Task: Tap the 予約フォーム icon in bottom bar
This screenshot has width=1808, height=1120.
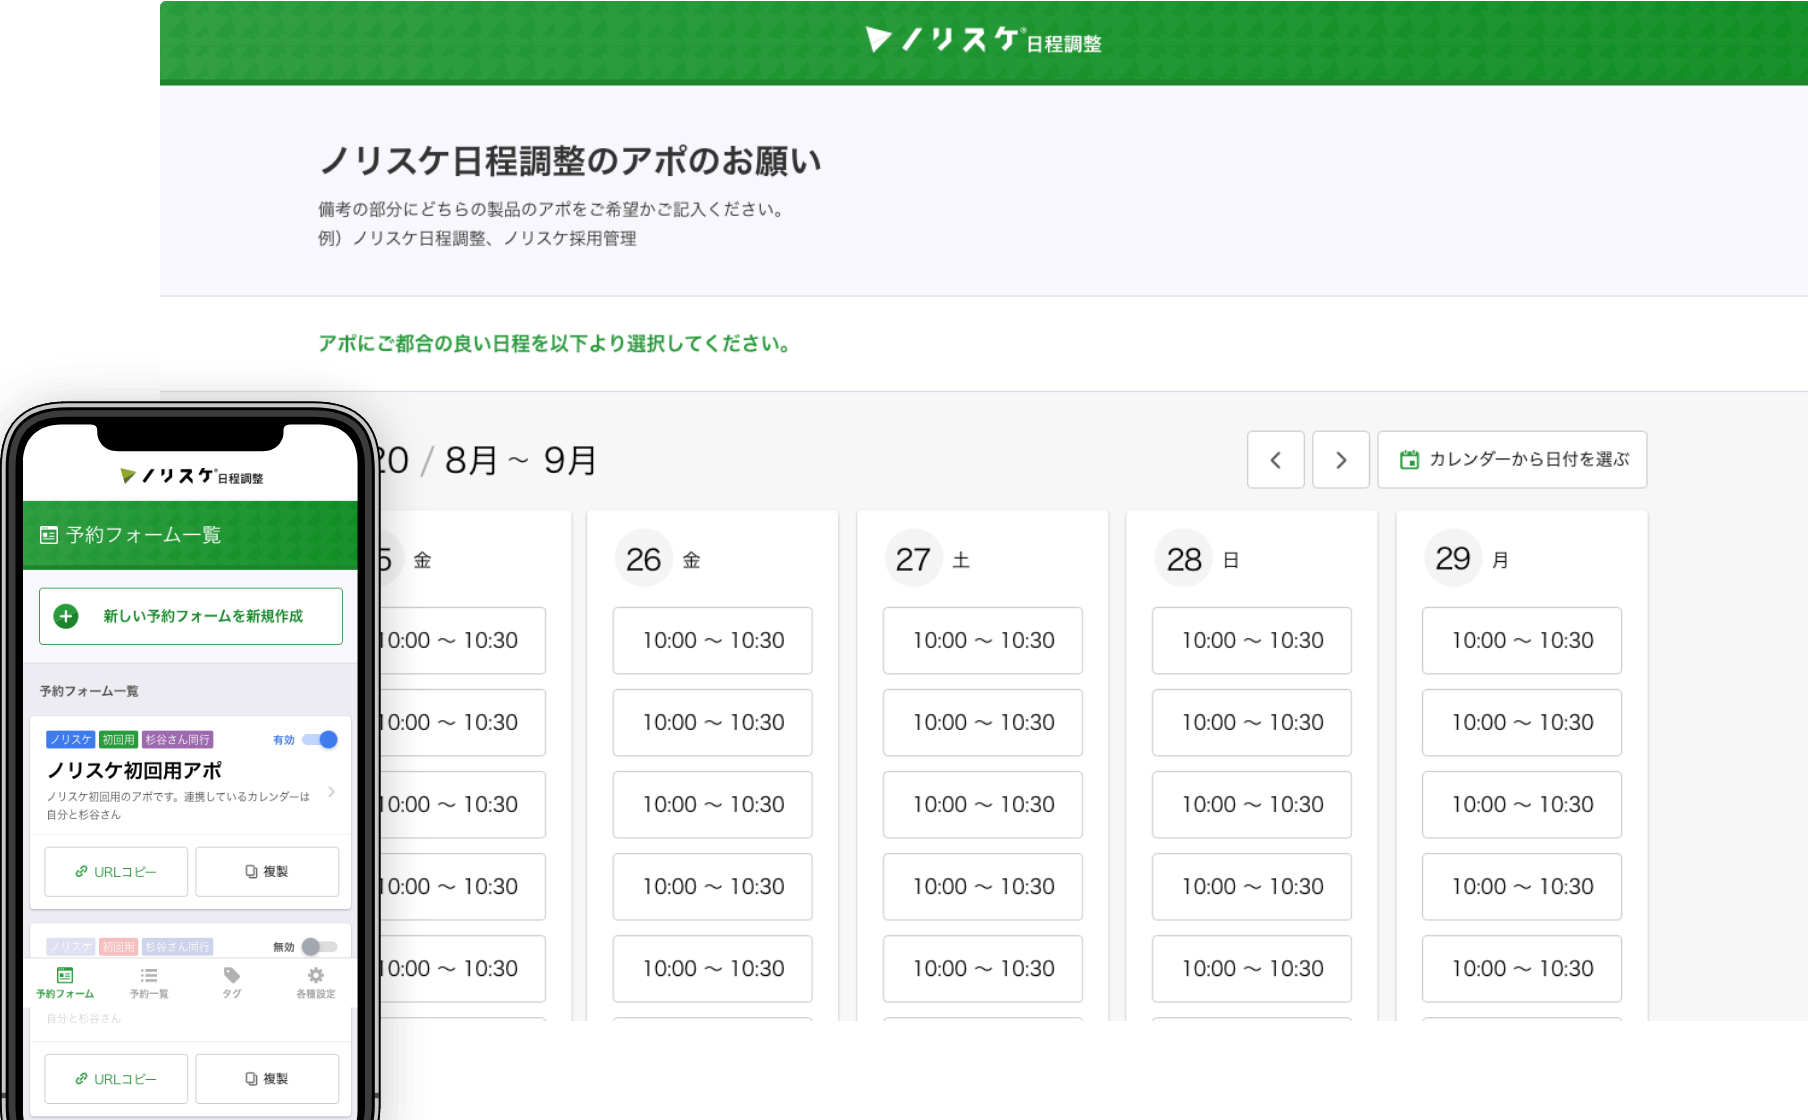Action: pyautogui.click(x=65, y=976)
